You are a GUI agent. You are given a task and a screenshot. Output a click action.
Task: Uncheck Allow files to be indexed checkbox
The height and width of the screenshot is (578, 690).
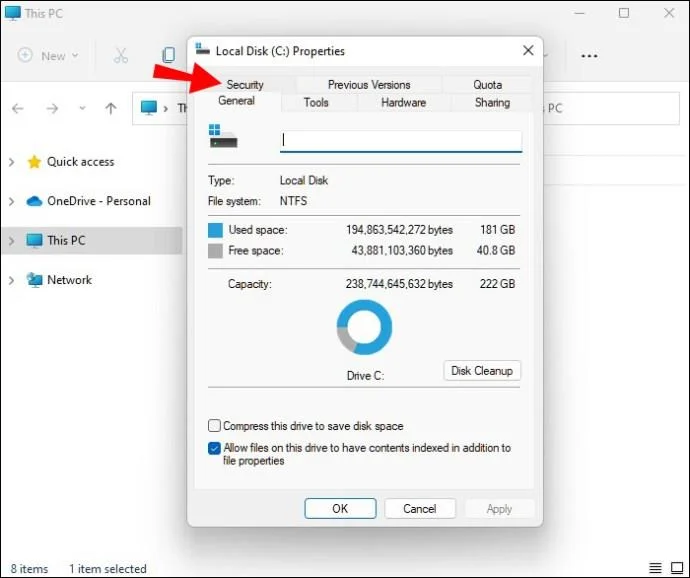tap(214, 448)
